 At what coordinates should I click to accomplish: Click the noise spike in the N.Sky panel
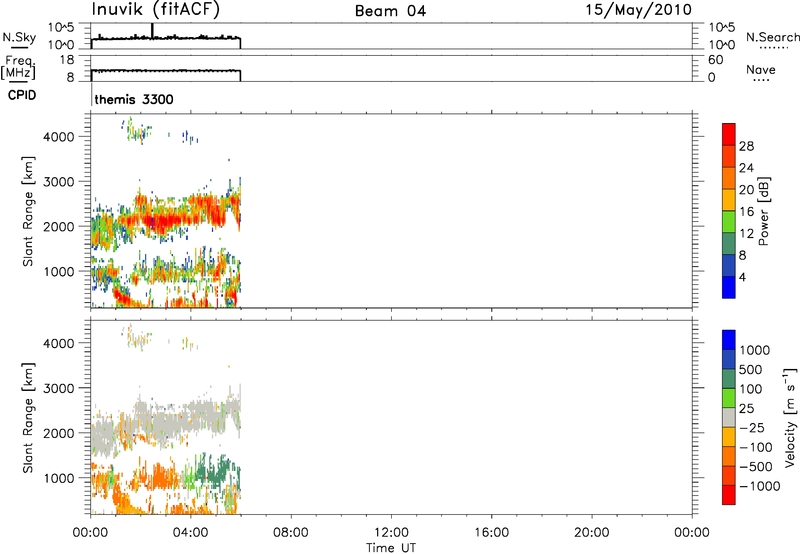(x=152, y=31)
